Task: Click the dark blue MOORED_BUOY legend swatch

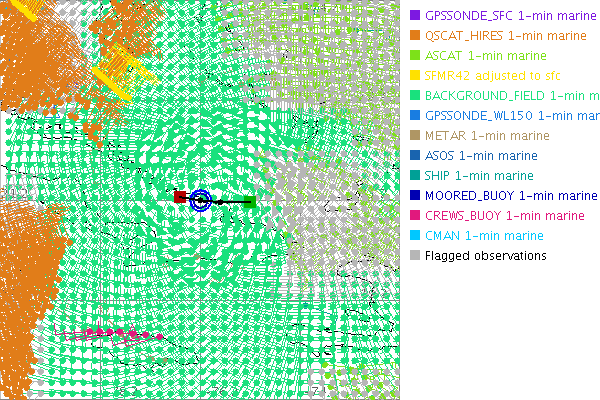Action: (415, 196)
